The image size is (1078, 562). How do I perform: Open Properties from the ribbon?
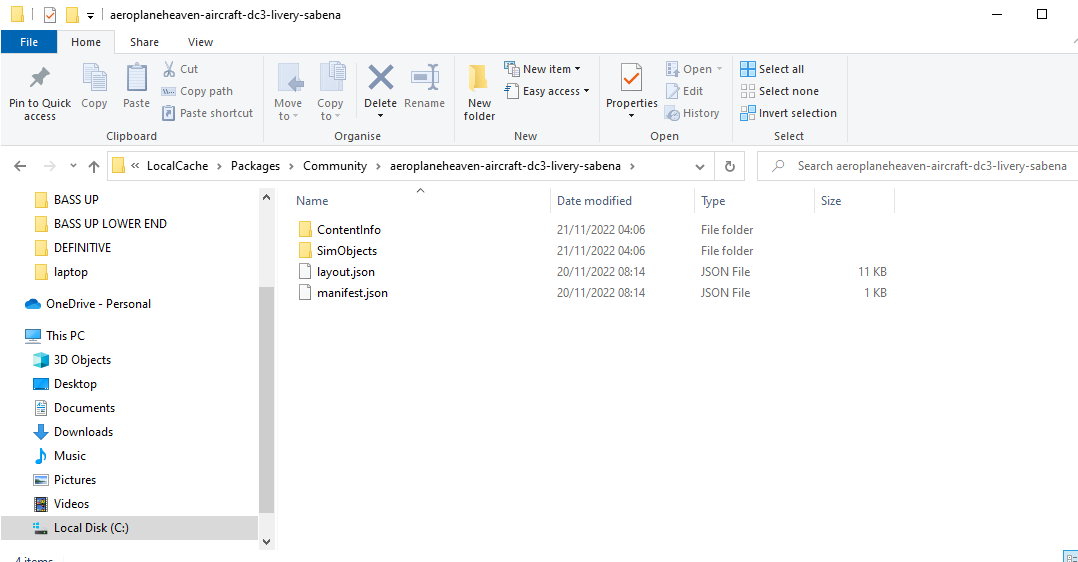coord(631,91)
